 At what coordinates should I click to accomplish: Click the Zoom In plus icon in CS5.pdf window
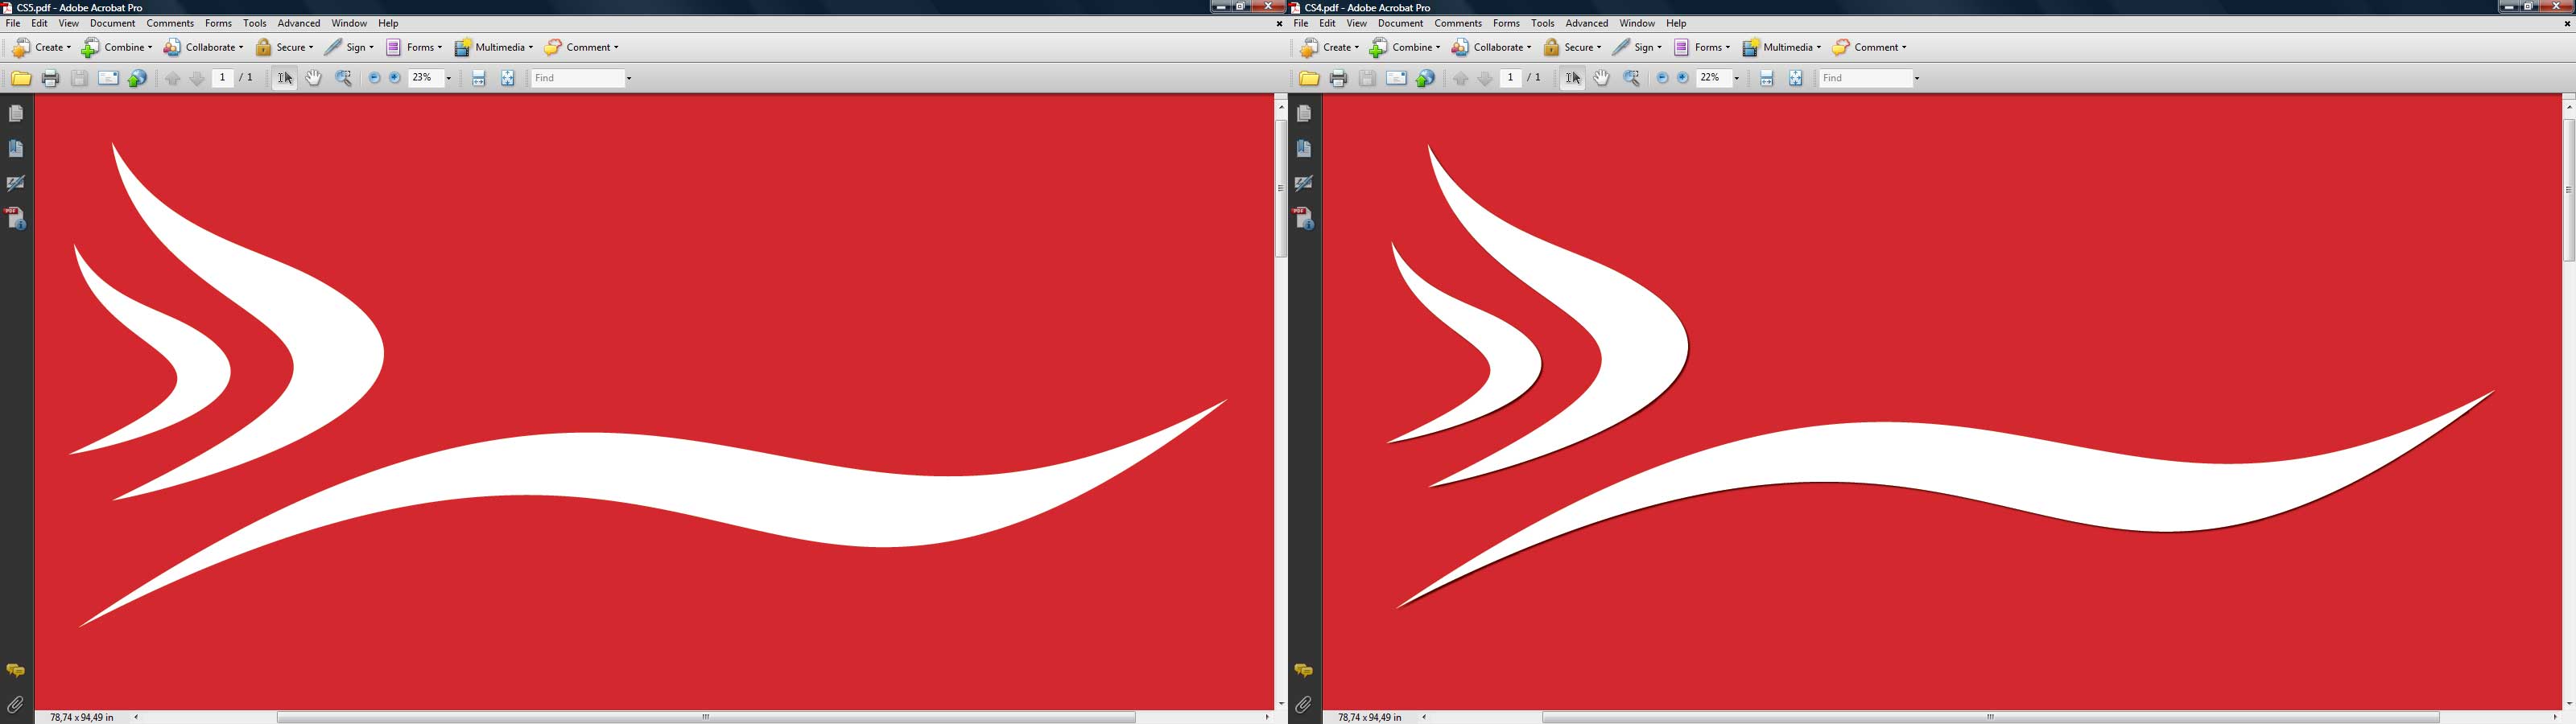pos(395,78)
